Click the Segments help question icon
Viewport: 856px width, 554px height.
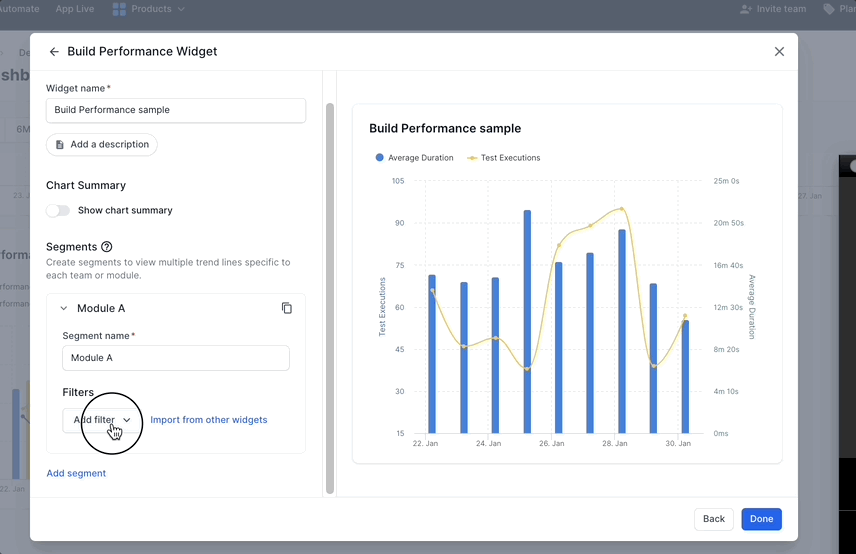(x=107, y=247)
